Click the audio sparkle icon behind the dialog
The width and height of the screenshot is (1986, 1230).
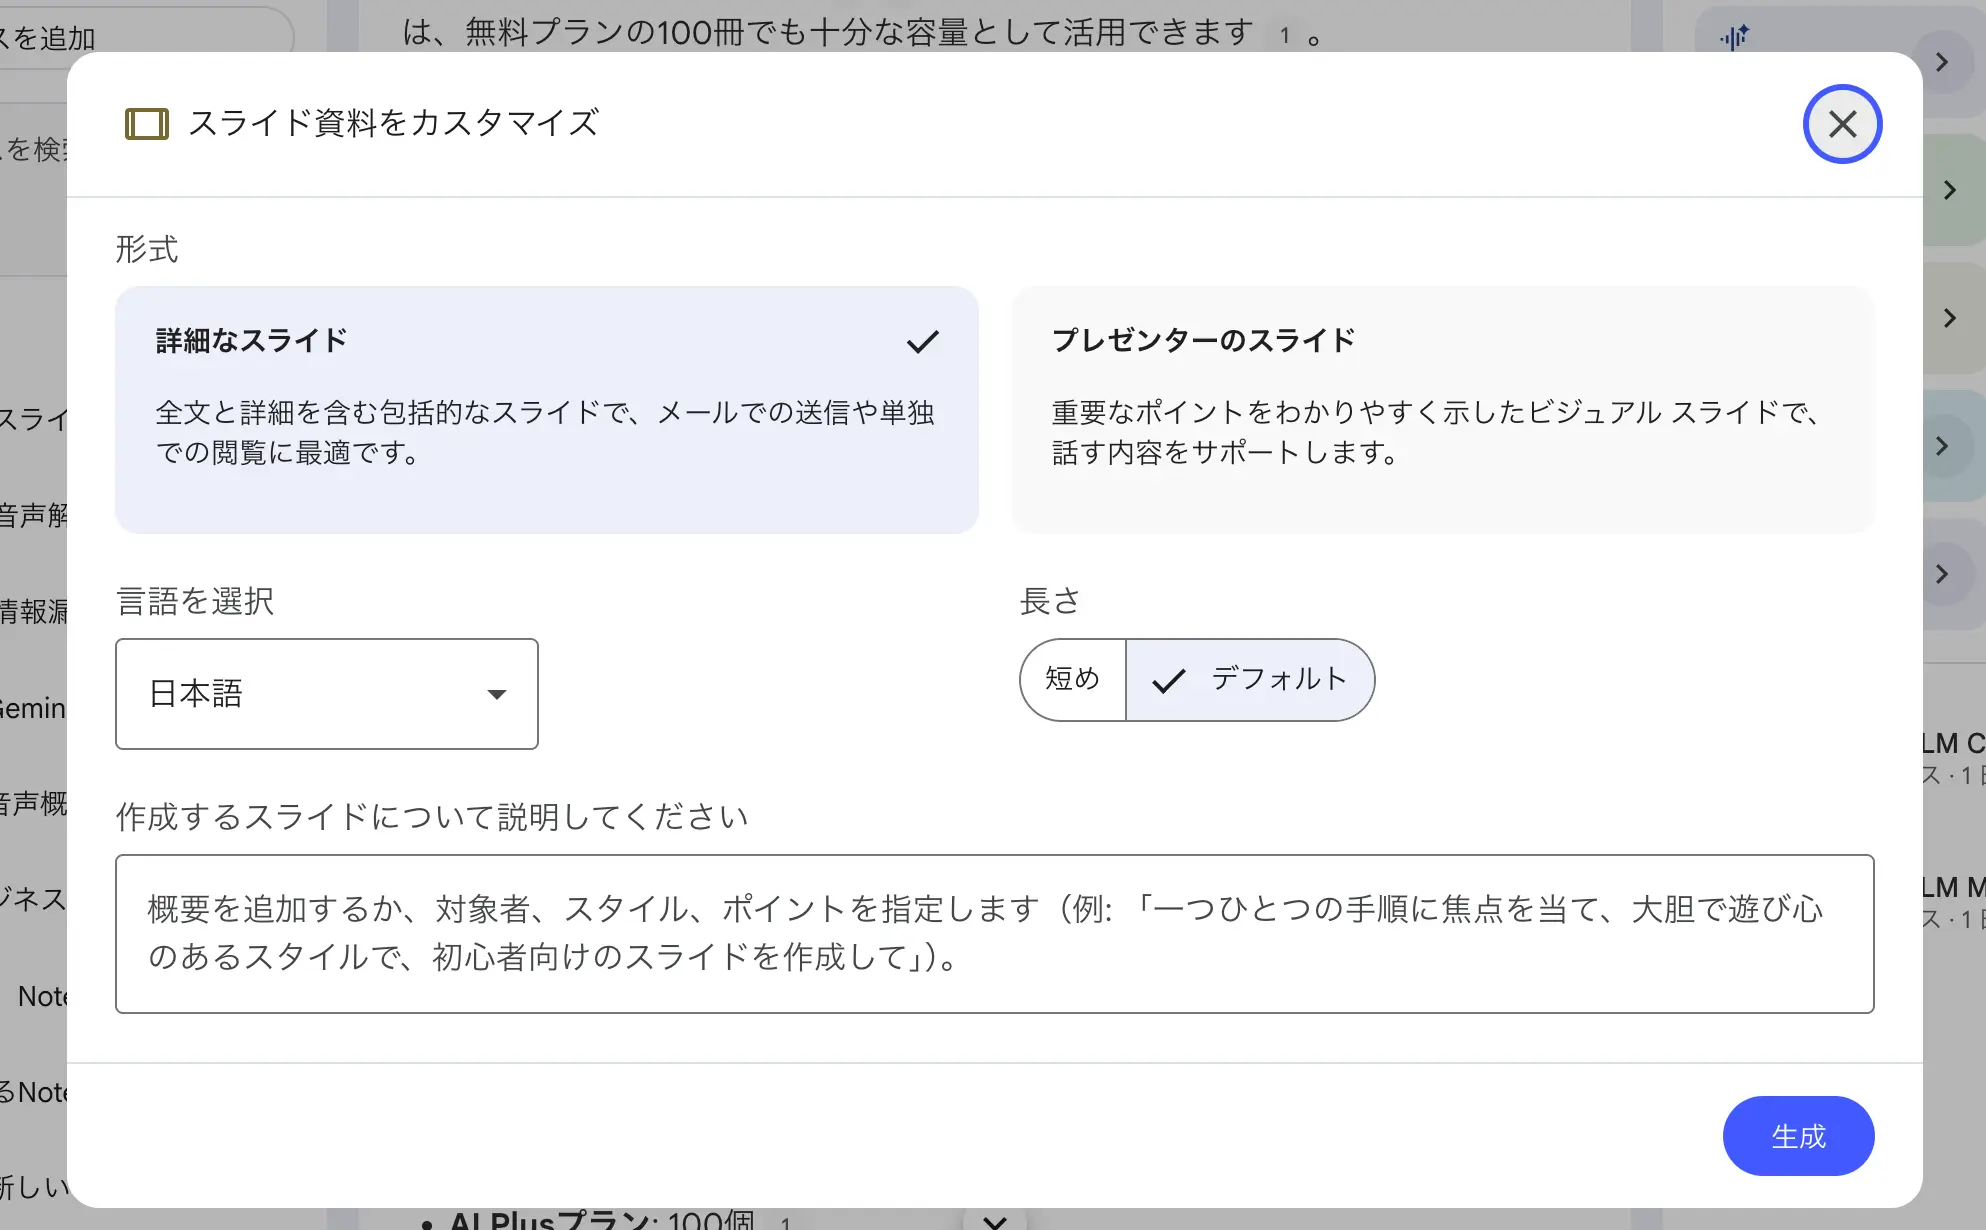[1734, 38]
